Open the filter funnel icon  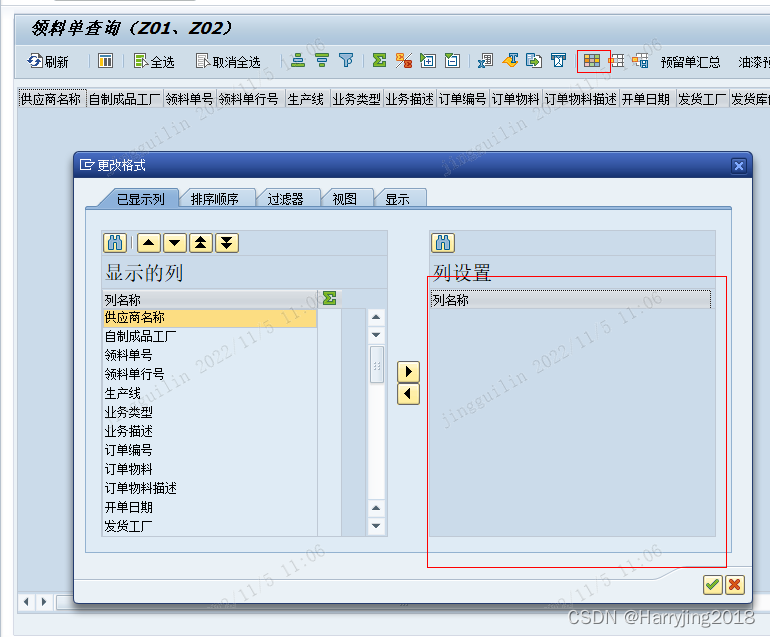click(x=346, y=60)
